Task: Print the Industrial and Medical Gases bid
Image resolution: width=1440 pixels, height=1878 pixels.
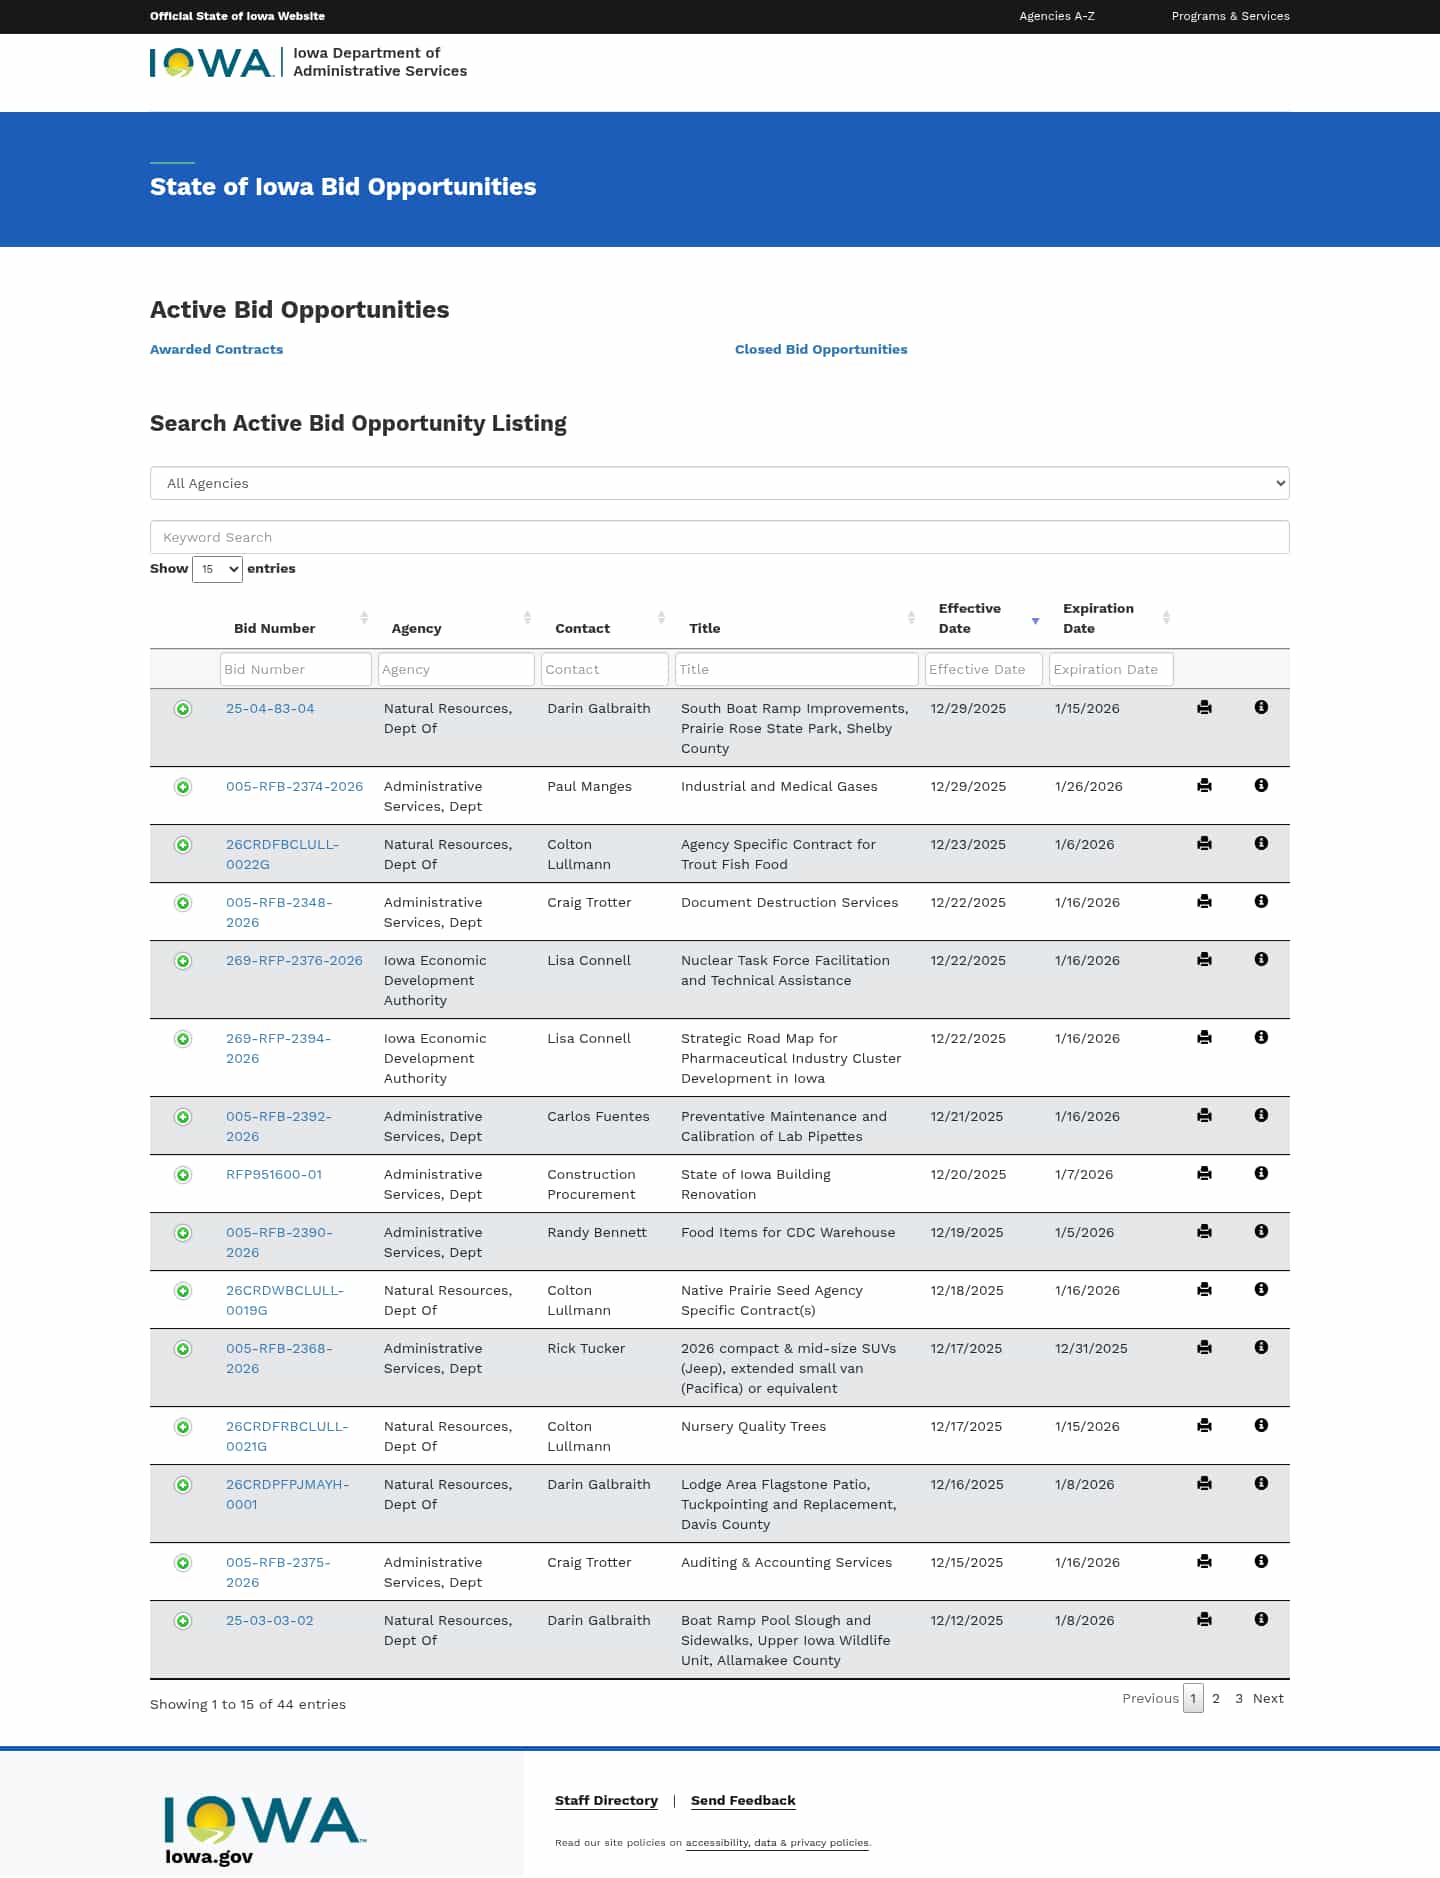Action: tap(1204, 785)
